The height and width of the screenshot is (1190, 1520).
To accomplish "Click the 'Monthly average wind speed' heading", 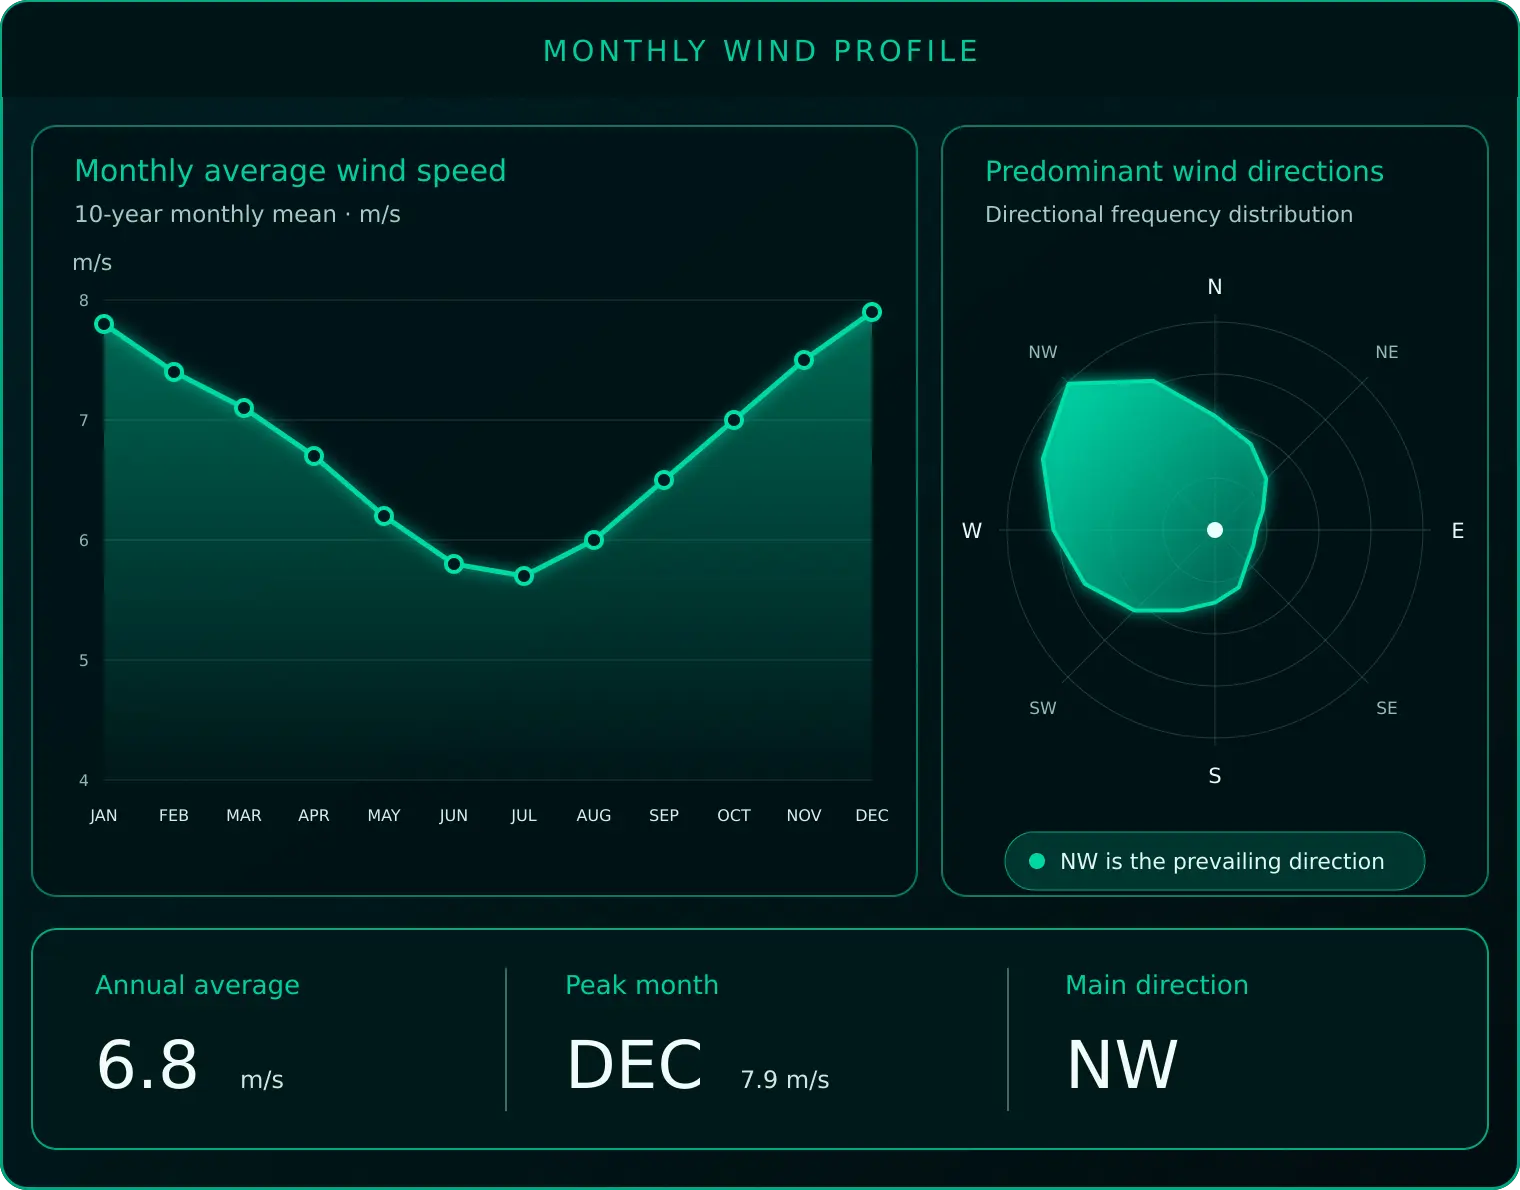I will pyautogui.click(x=290, y=171).
